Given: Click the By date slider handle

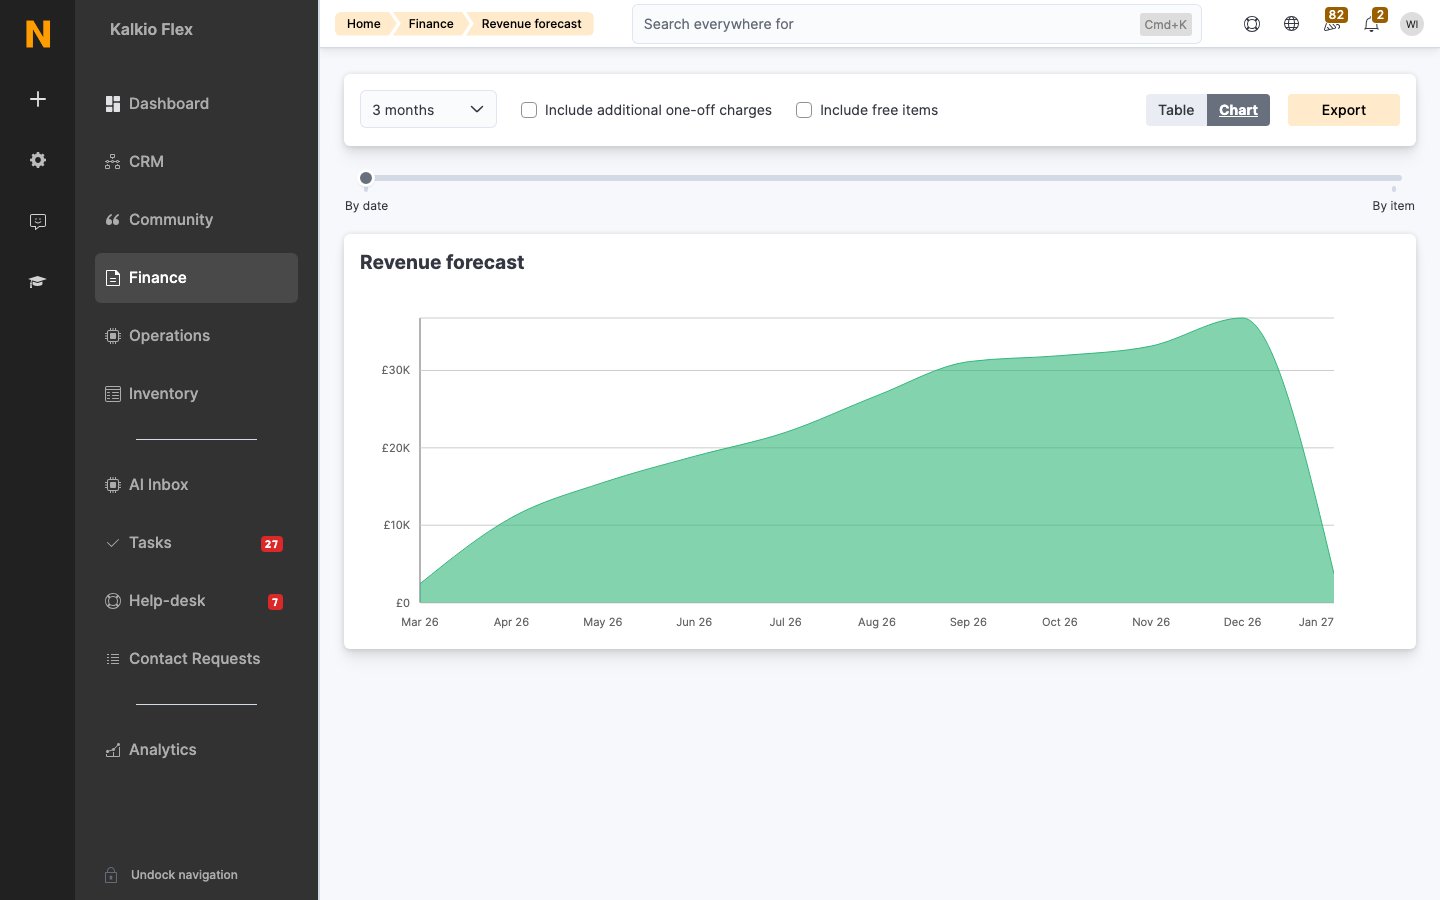Looking at the screenshot, I should [x=366, y=178].
